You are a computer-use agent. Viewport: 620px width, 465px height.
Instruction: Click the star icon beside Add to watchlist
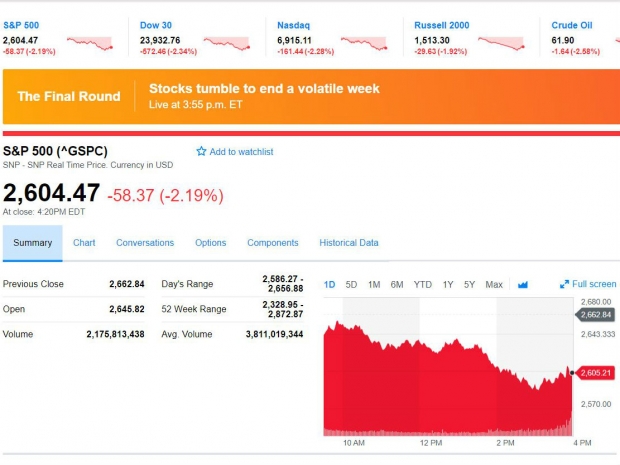coord(201,152)
